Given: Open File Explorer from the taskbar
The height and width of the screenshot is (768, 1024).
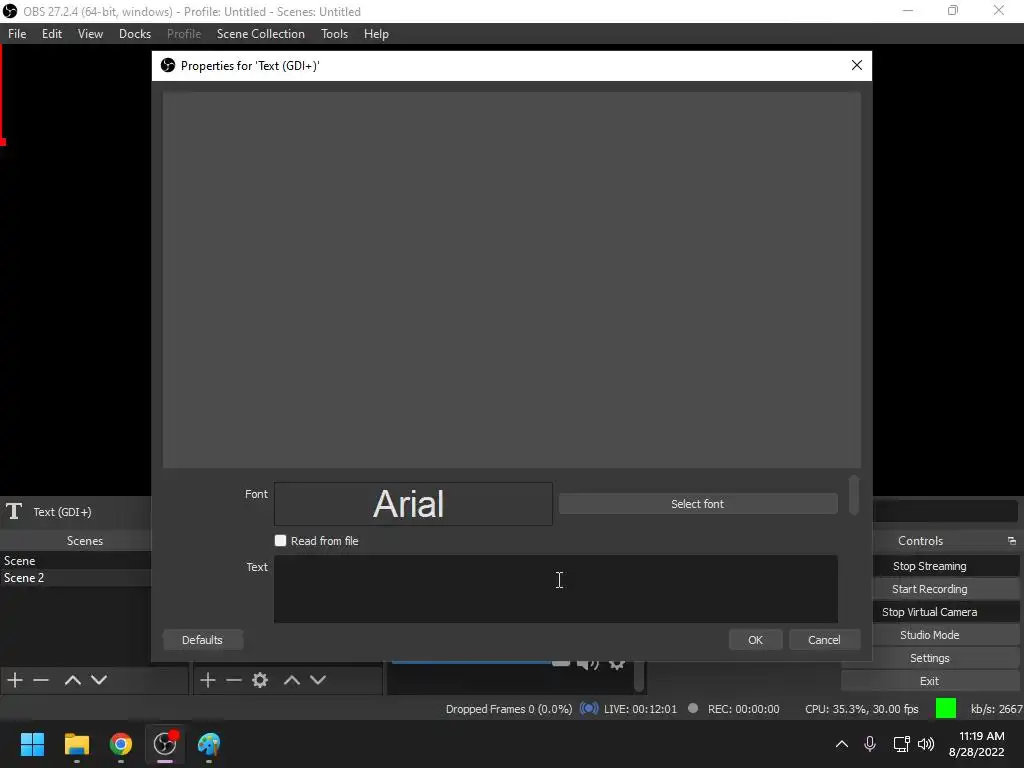Looking at the screenshot, I should [x=76, y=744].
